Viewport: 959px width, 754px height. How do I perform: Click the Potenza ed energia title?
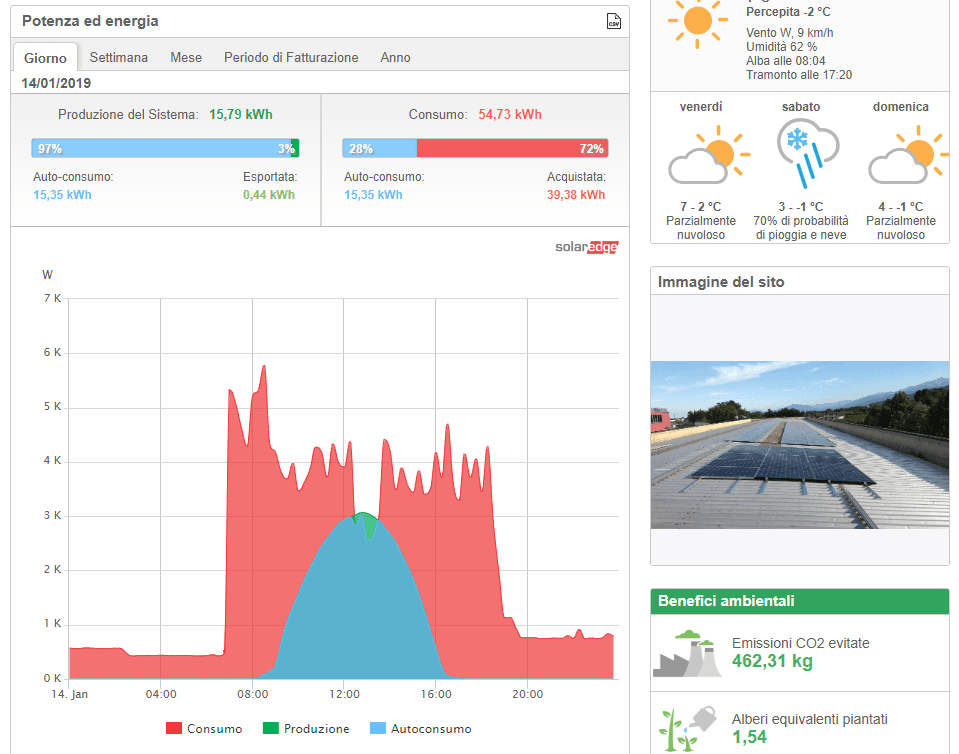click(91, 21)
